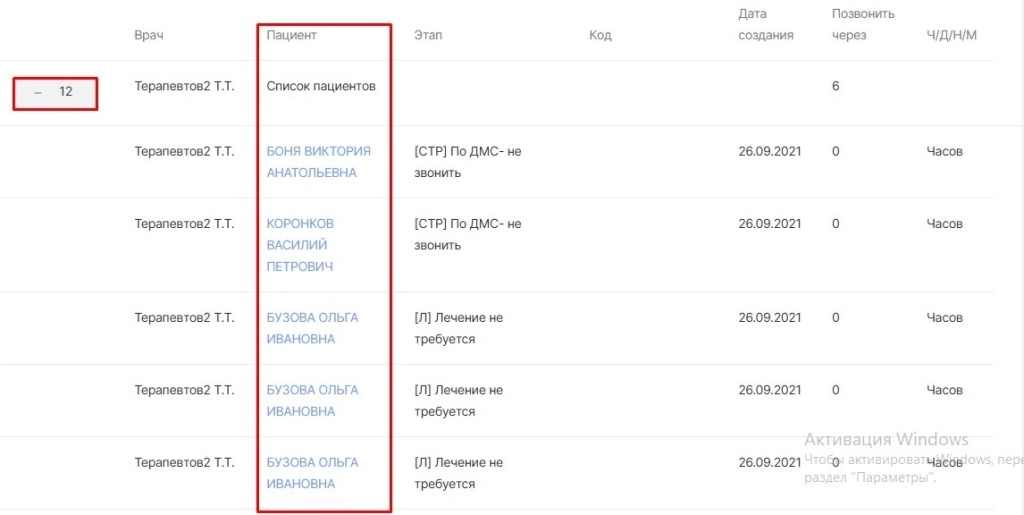
Task: Collapse the group showing 12 patients
Action: tap(39, 92)
